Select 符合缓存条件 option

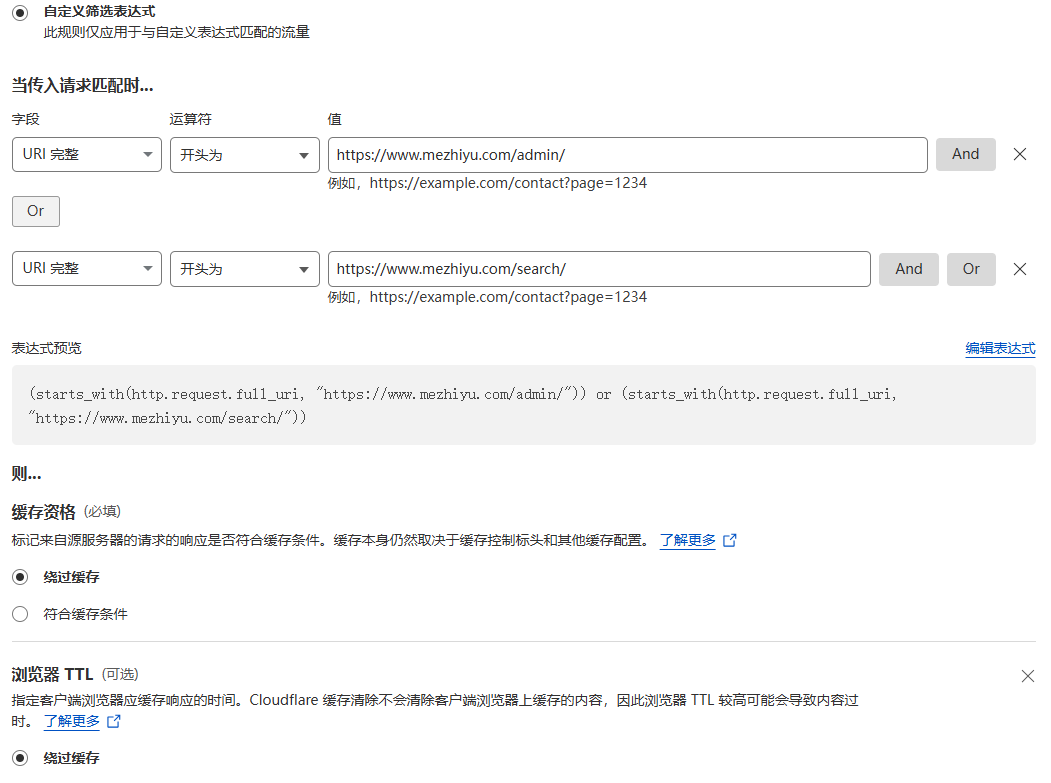click(x=19, y=613)
